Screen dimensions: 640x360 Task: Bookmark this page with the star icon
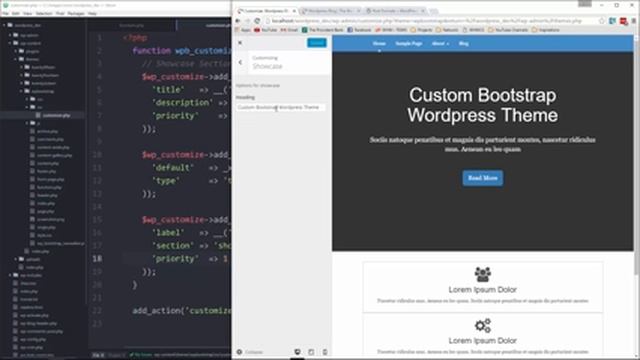(602, 21)
